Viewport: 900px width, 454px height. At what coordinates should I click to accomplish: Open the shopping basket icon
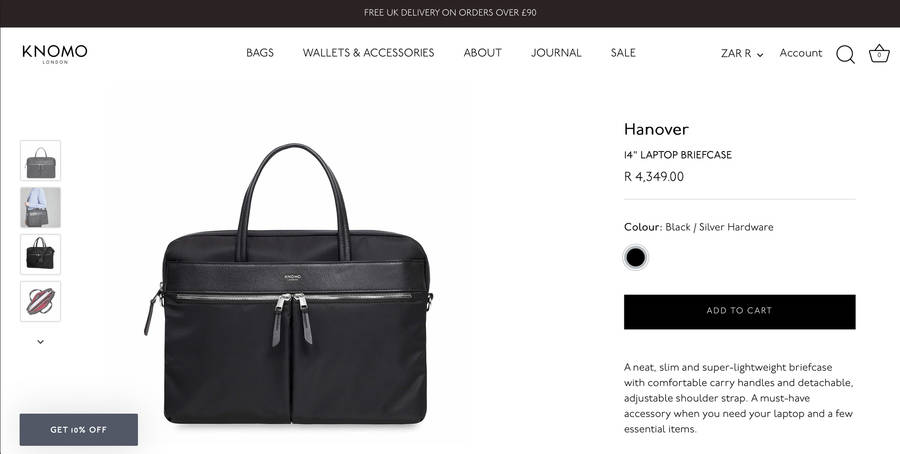click(879, 53)
